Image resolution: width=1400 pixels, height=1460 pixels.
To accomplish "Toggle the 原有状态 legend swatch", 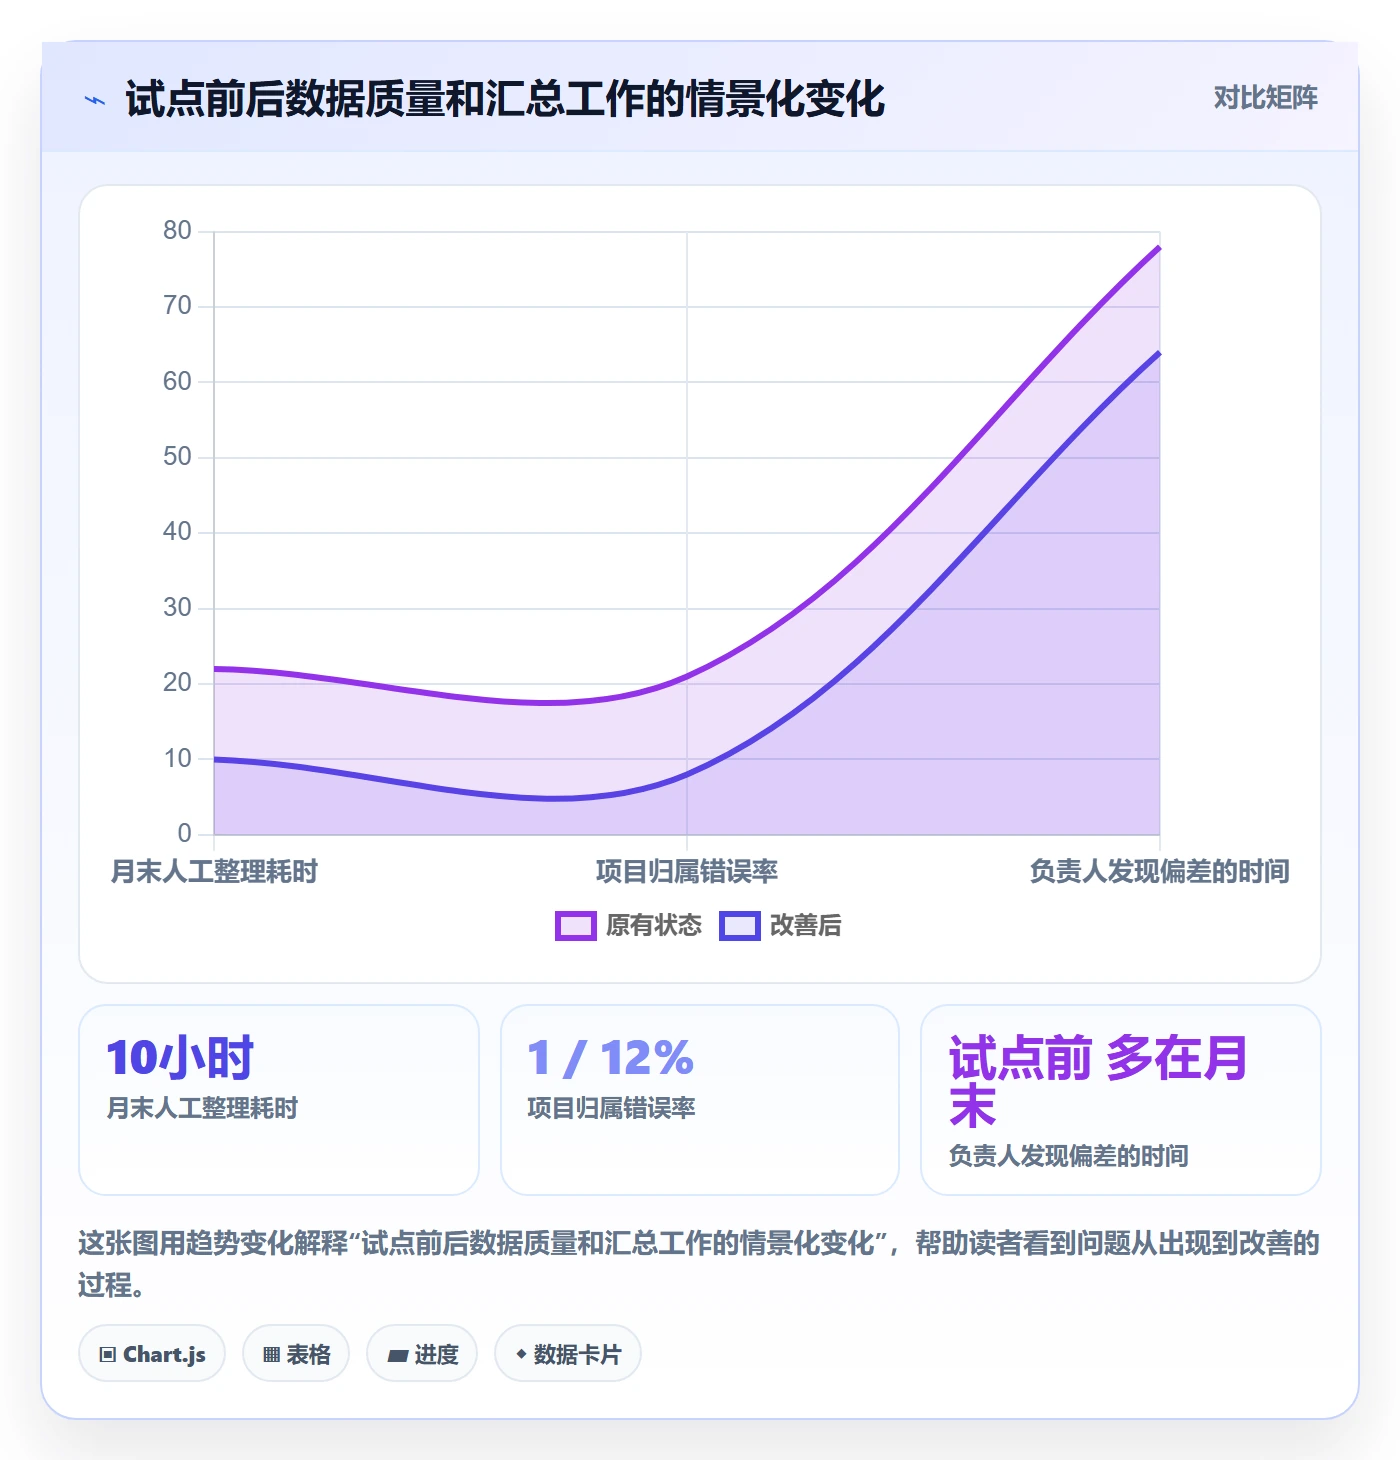I will [575, 926].
